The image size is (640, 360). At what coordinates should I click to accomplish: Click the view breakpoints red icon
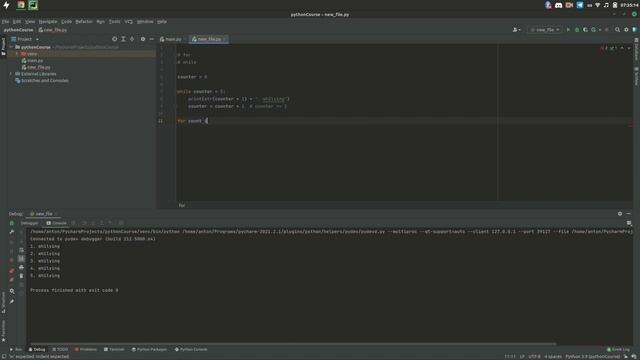tap(11, 271)
